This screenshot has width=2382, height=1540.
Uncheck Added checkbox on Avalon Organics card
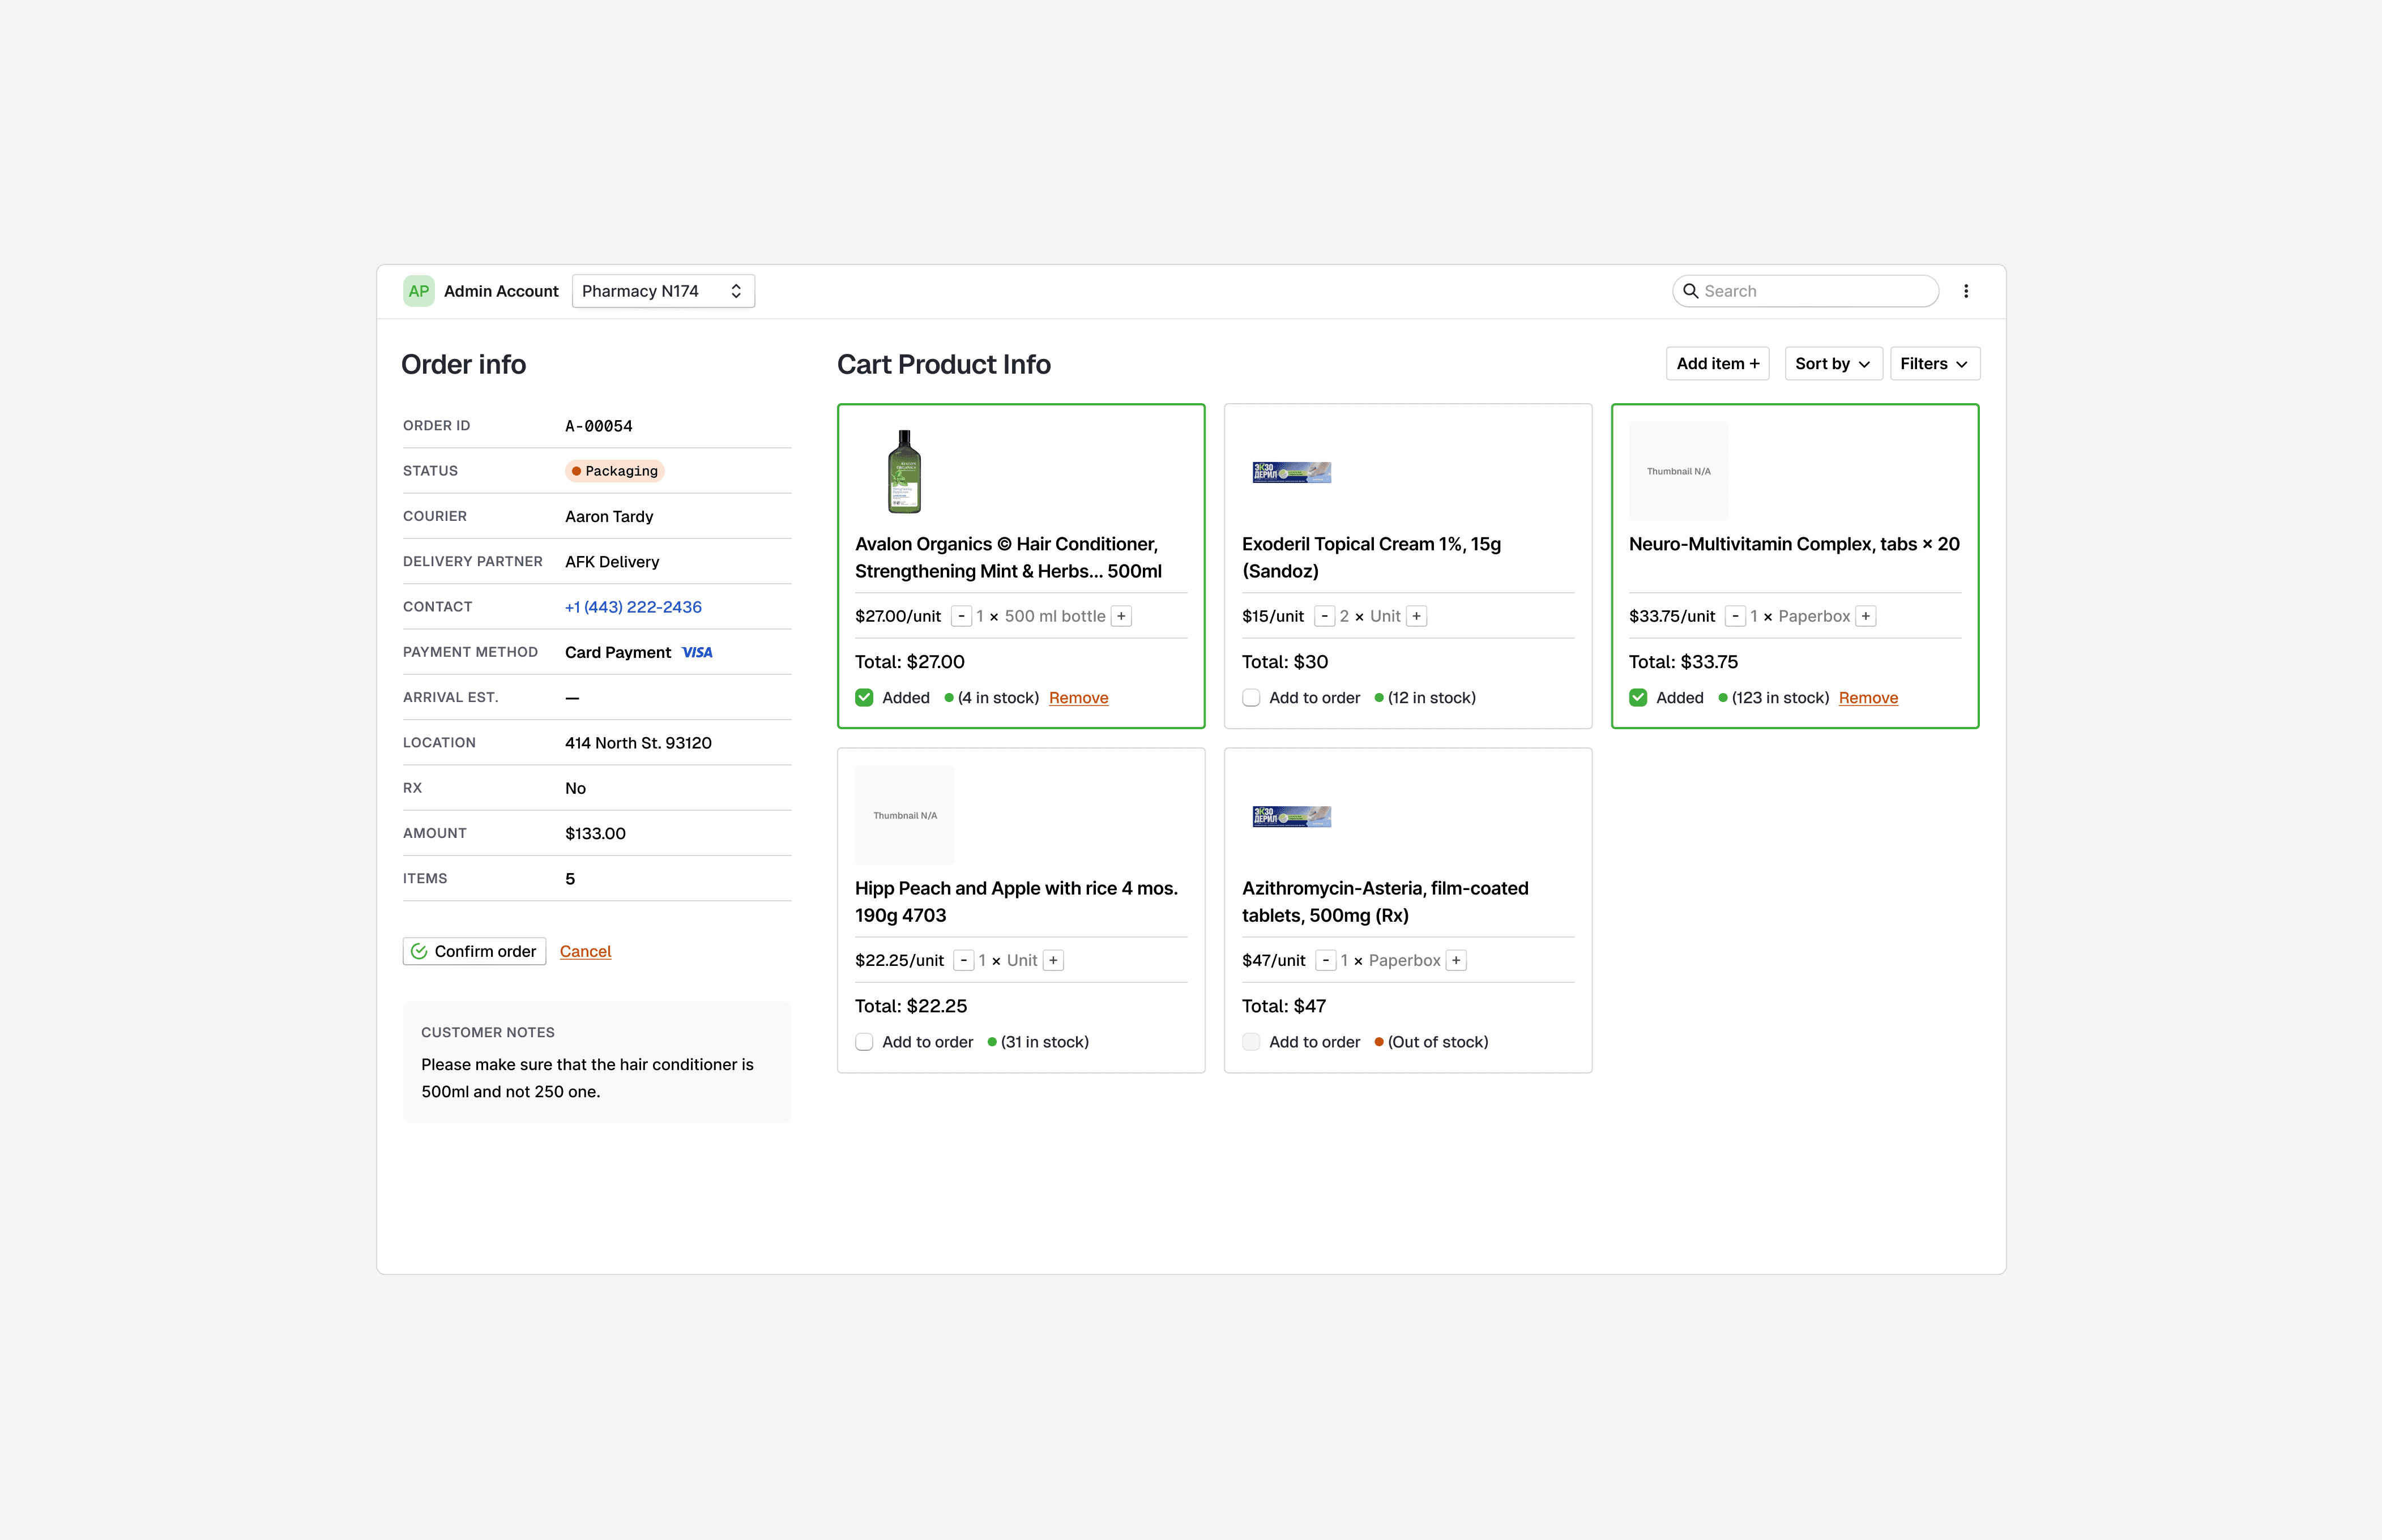click(864, 698)
